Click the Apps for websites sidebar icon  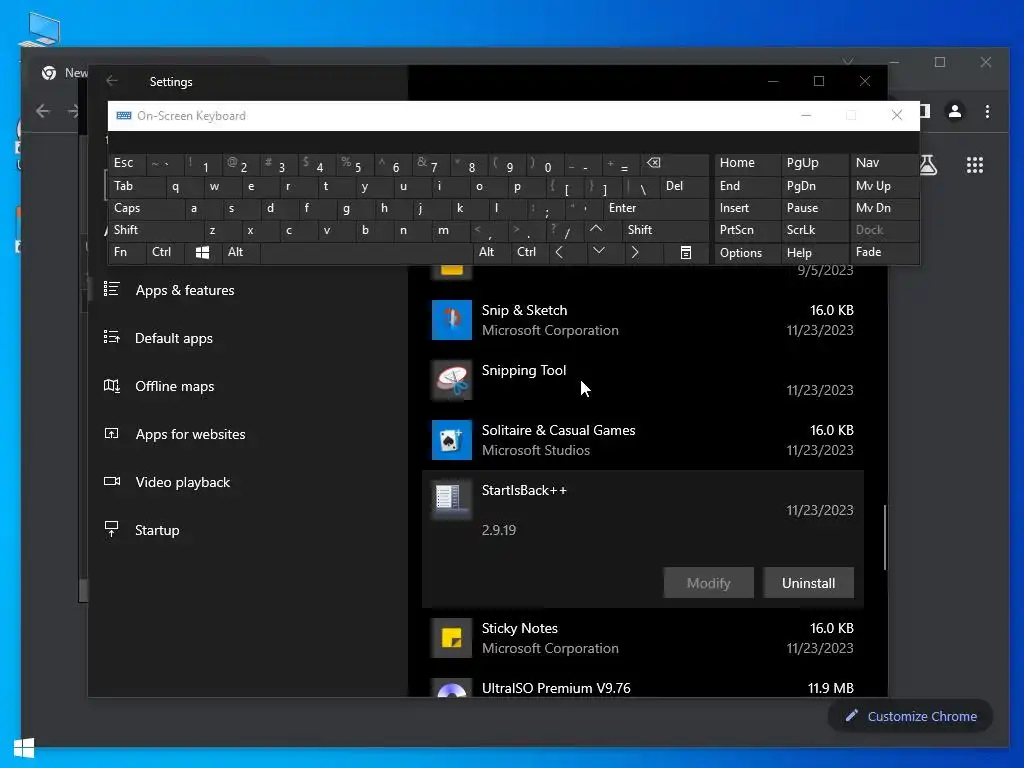point(112,434)
